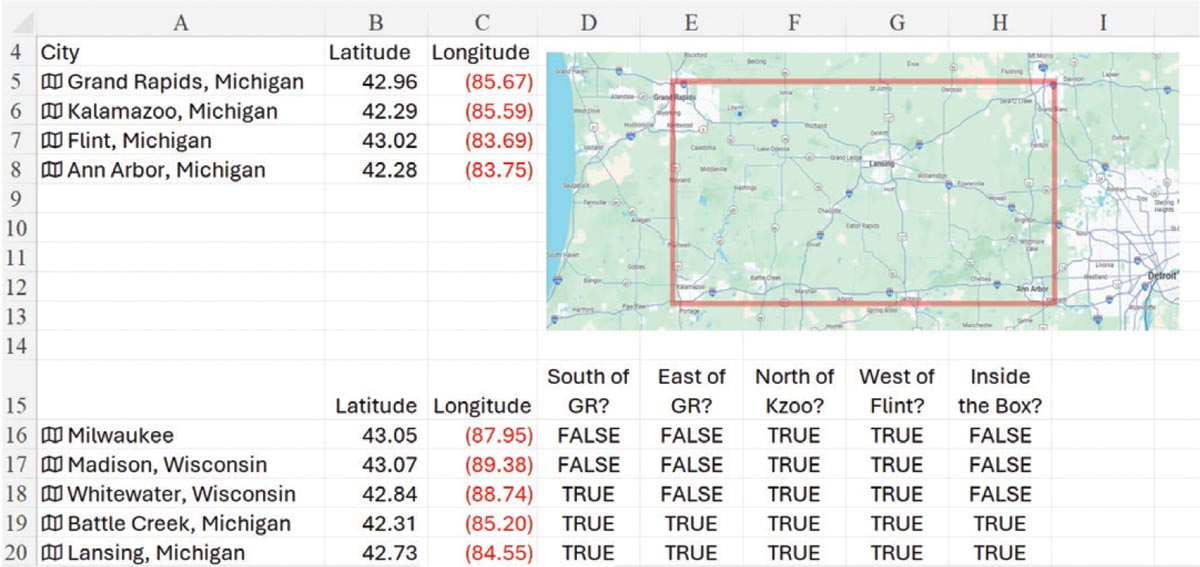Click the Geography icon beside Battle Creek, Michigan
Viewport: 1200px width, 567px height.
(x=51, y=524)
